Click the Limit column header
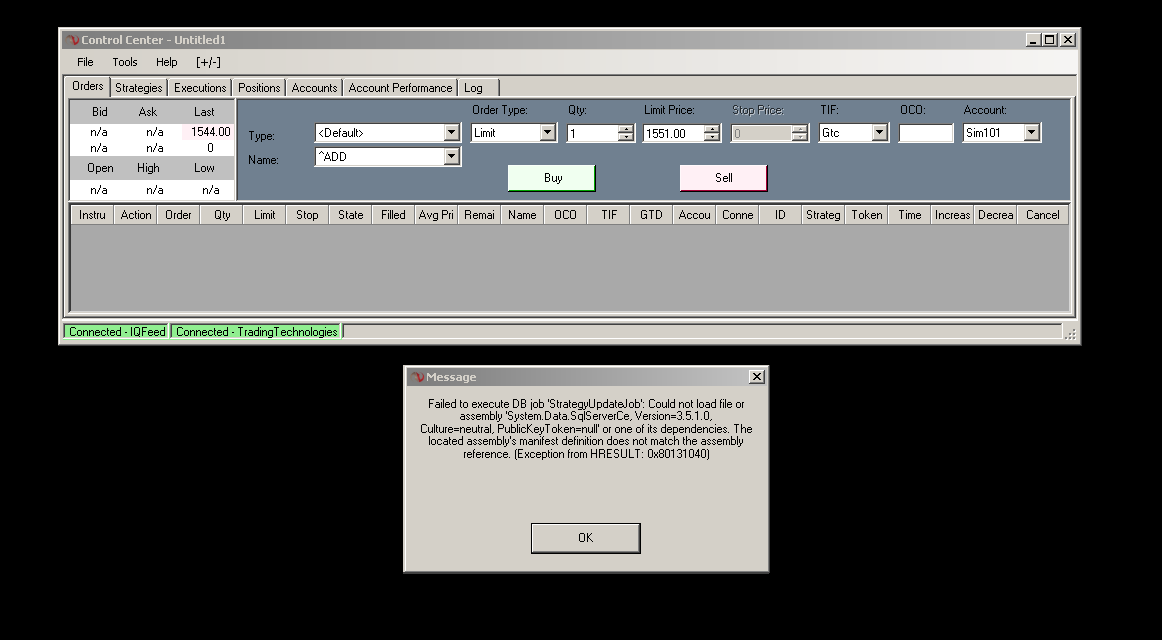The height and width of the screenshot is (640, 1162). coord(265,215)
